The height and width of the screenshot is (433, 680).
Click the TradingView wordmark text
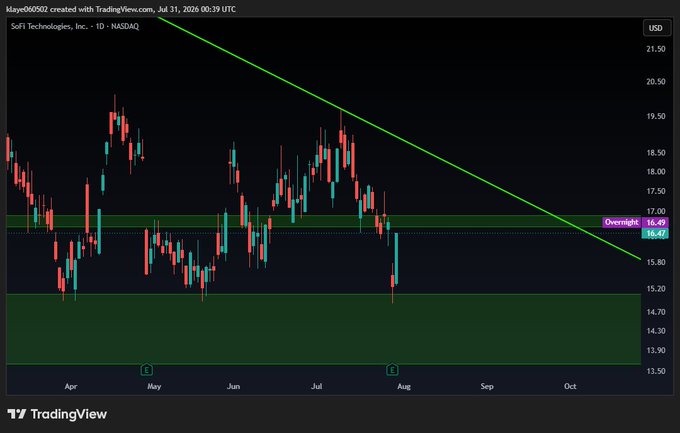(69, 414)
